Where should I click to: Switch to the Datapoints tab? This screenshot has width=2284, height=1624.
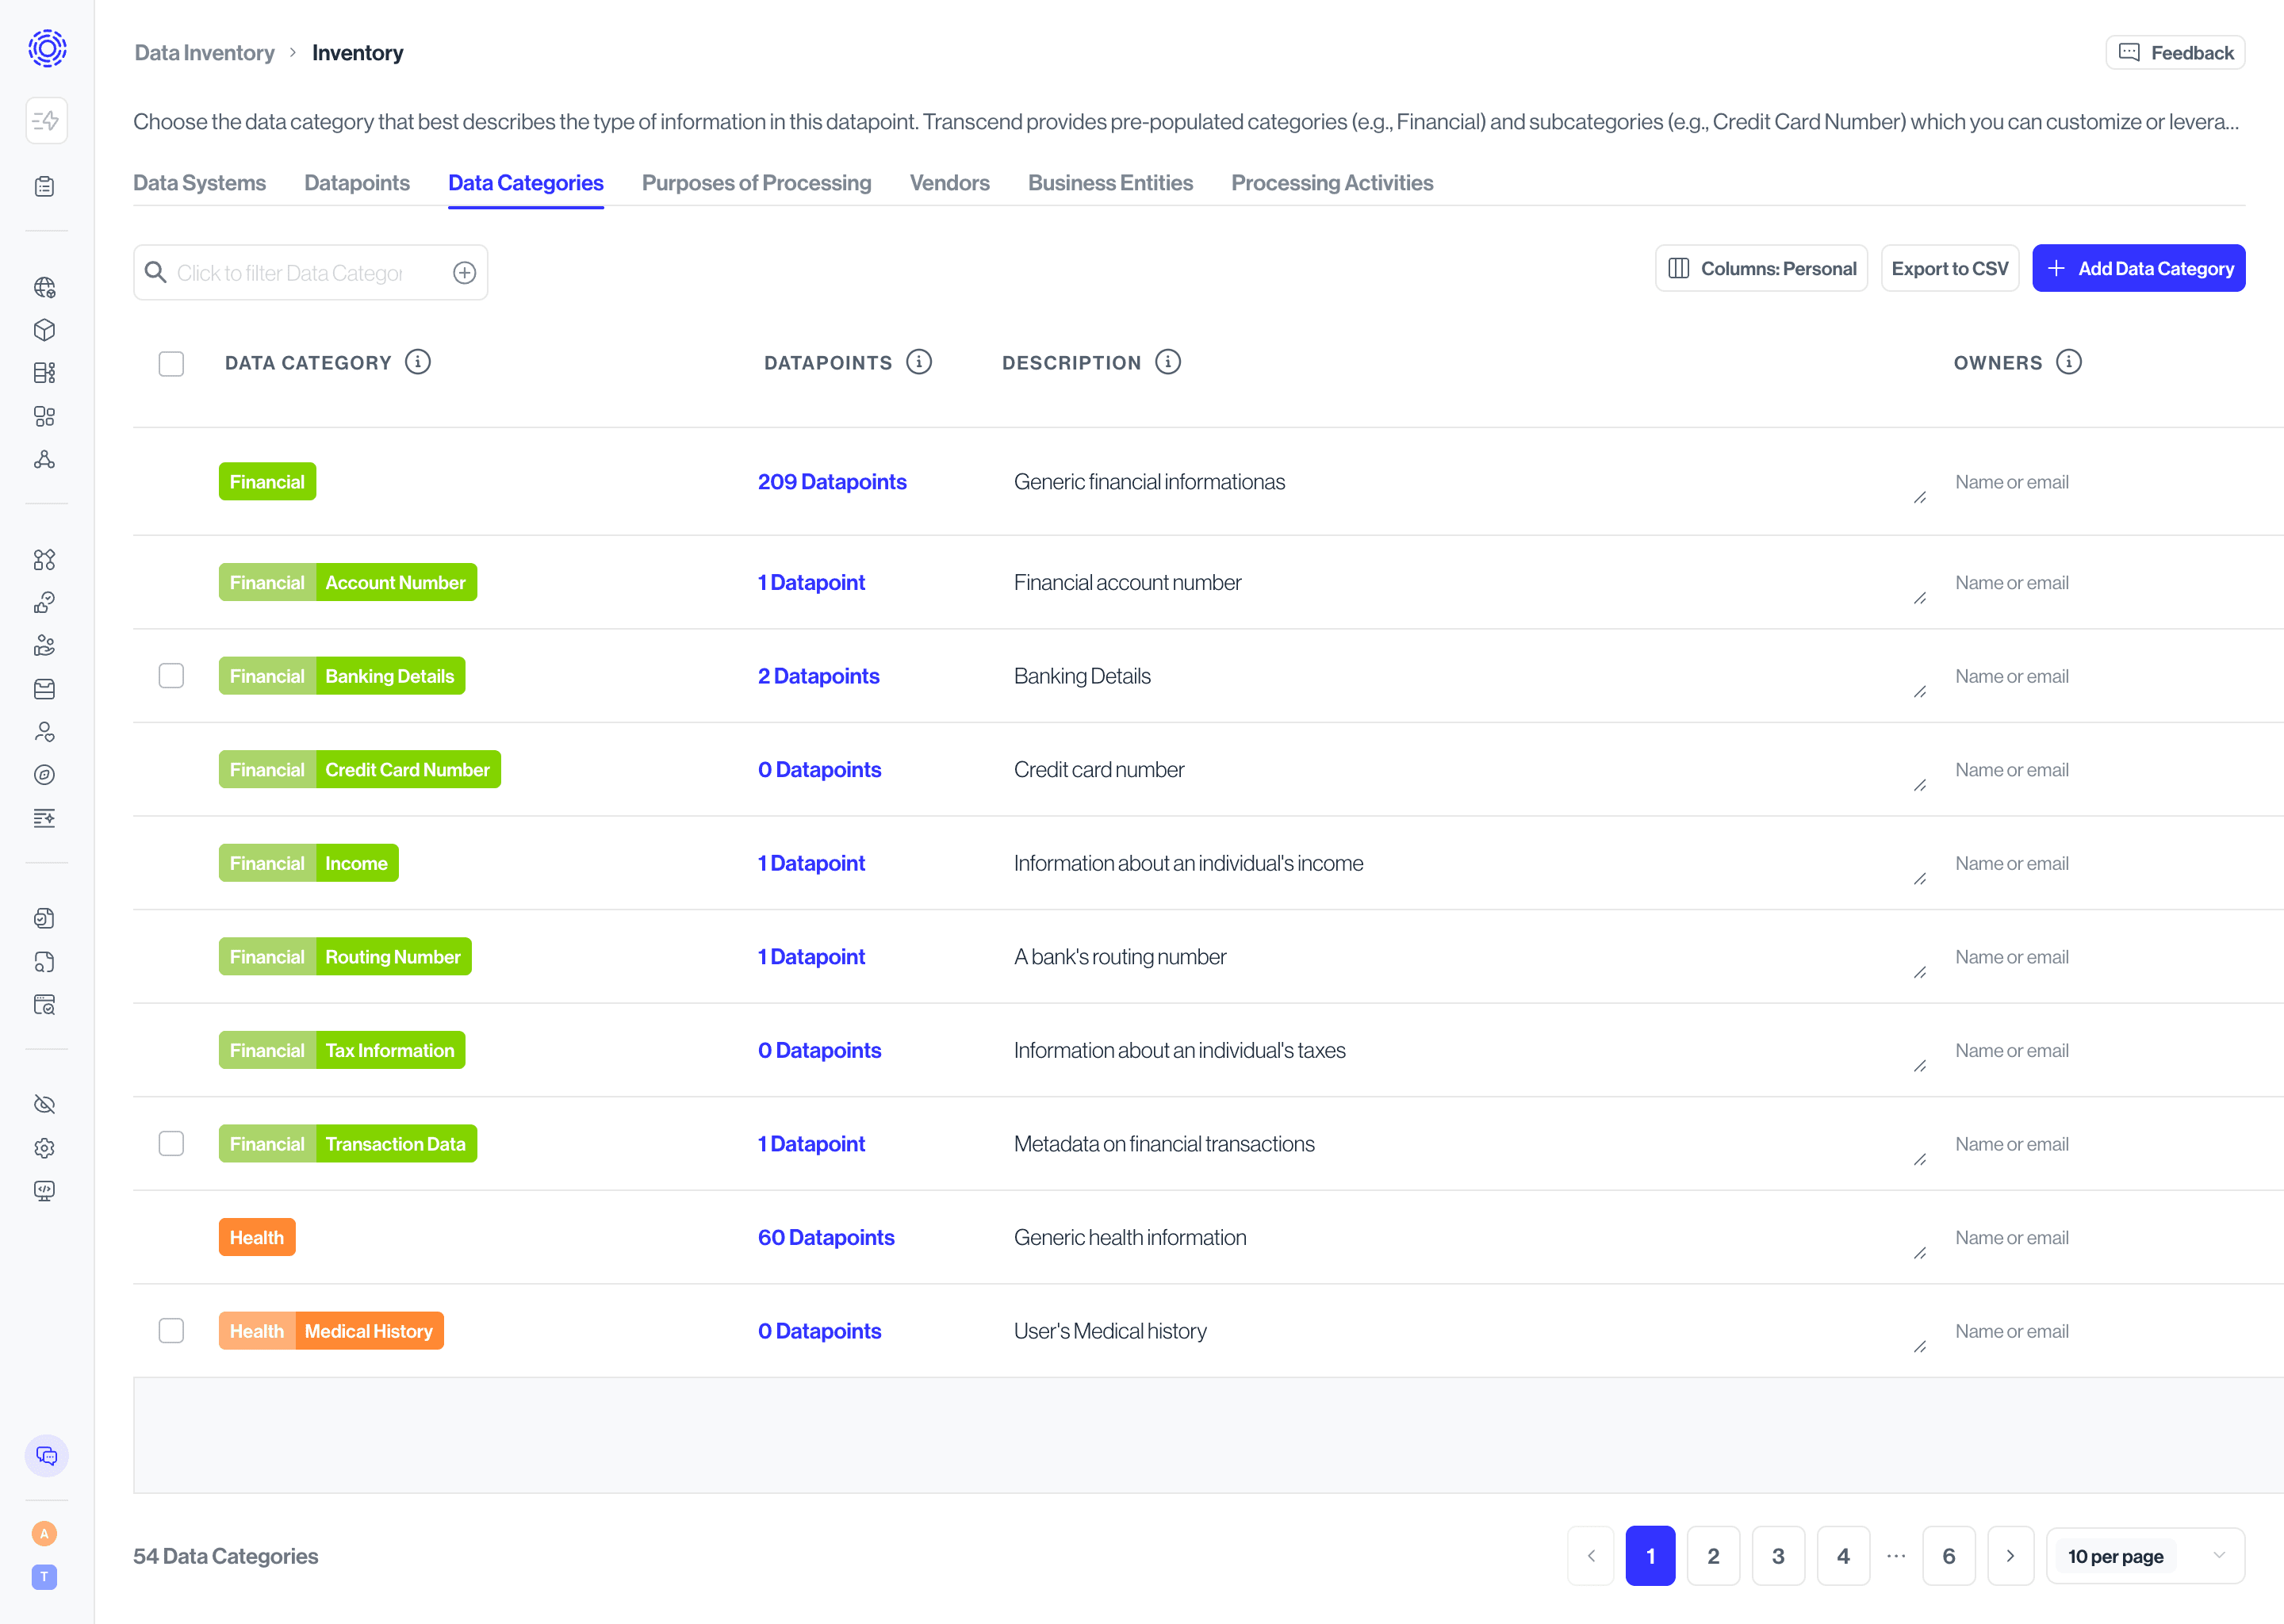[x=357, y=183]
